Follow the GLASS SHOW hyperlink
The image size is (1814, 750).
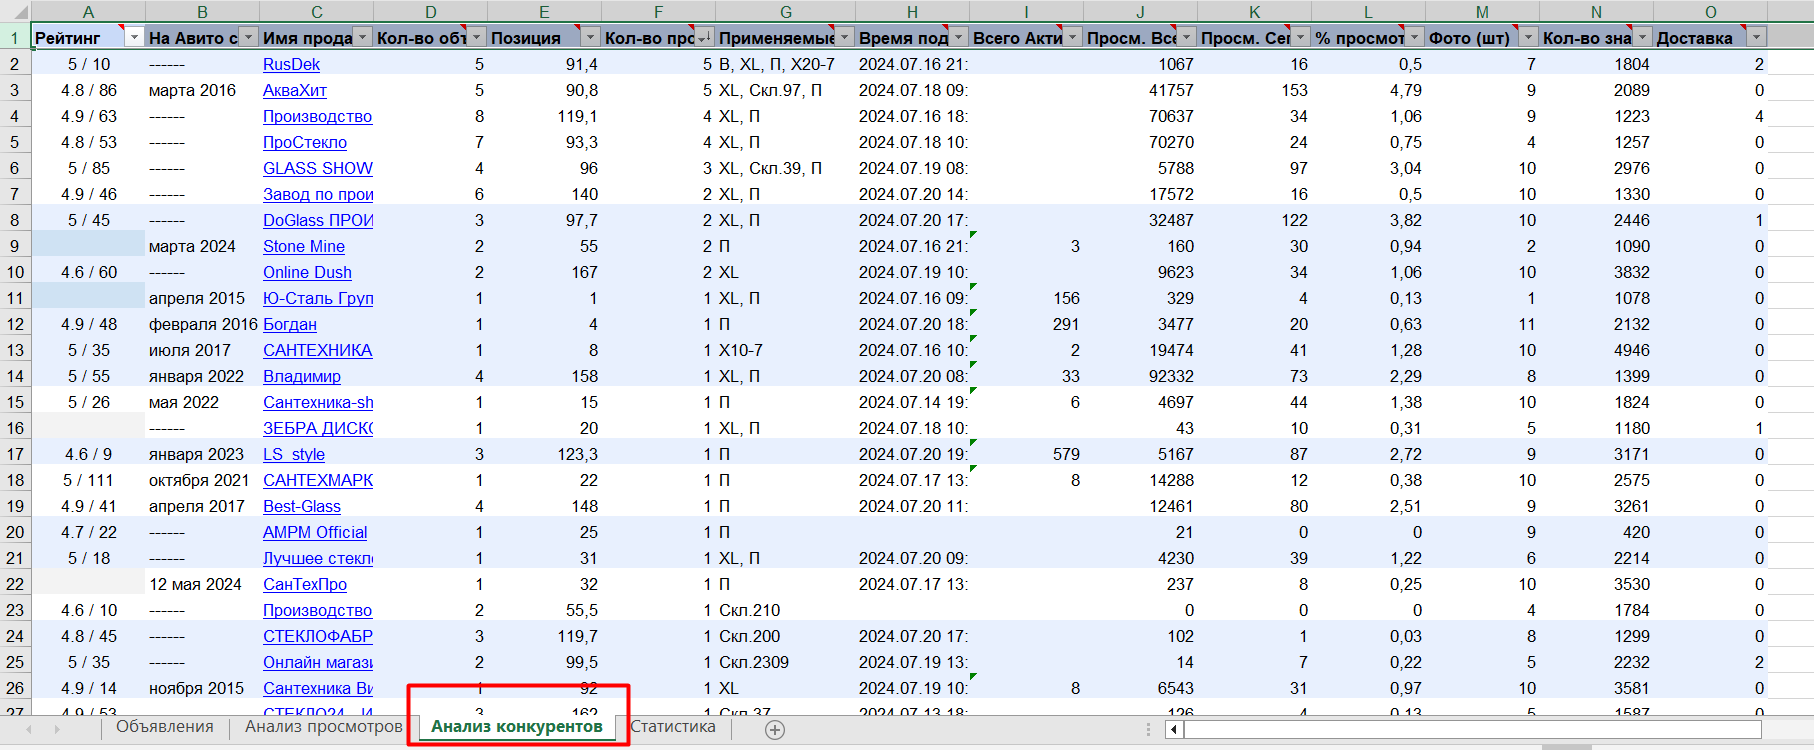pos(317,168)
